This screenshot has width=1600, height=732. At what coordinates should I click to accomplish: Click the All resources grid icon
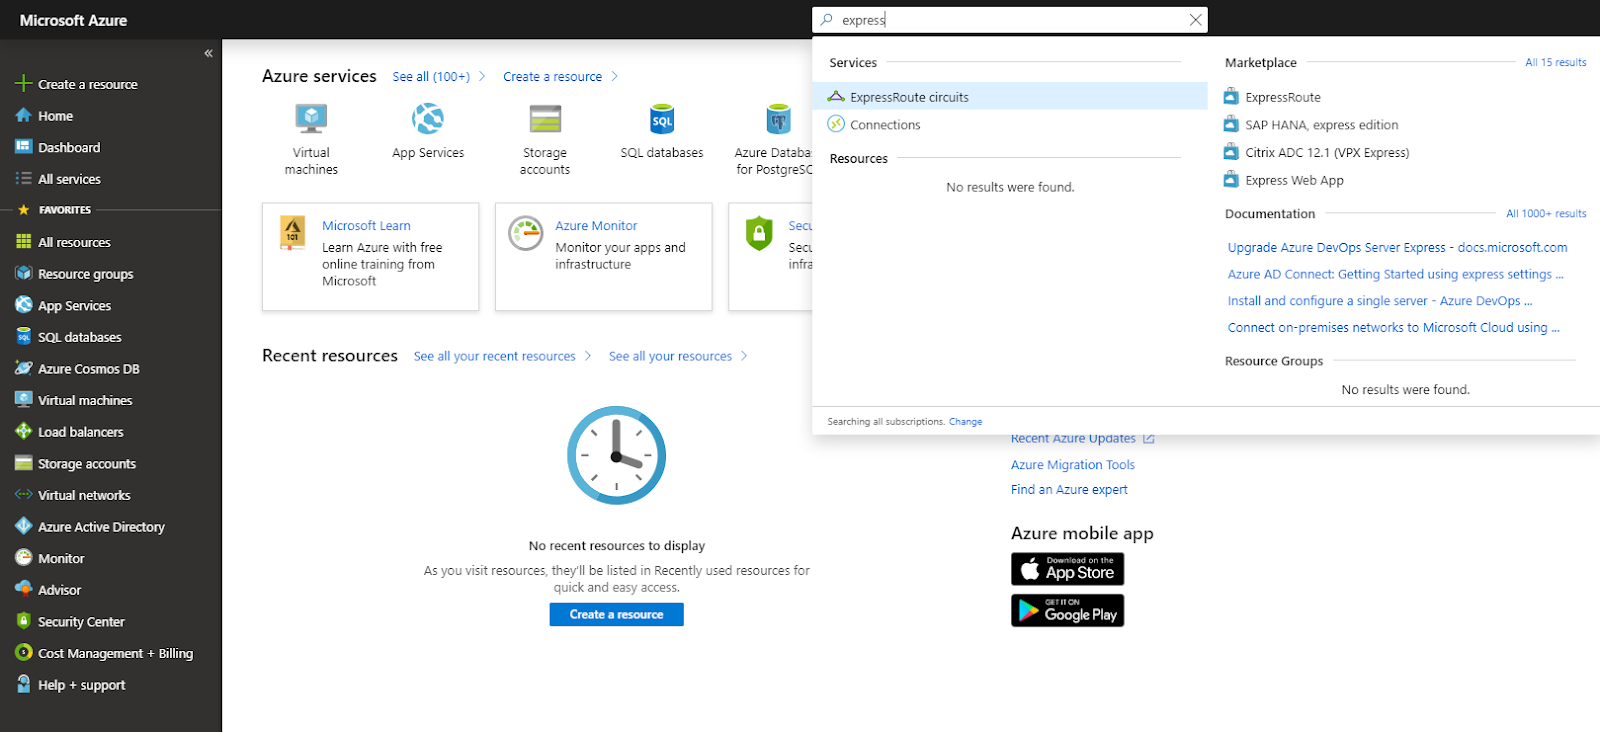click(24, 242)
